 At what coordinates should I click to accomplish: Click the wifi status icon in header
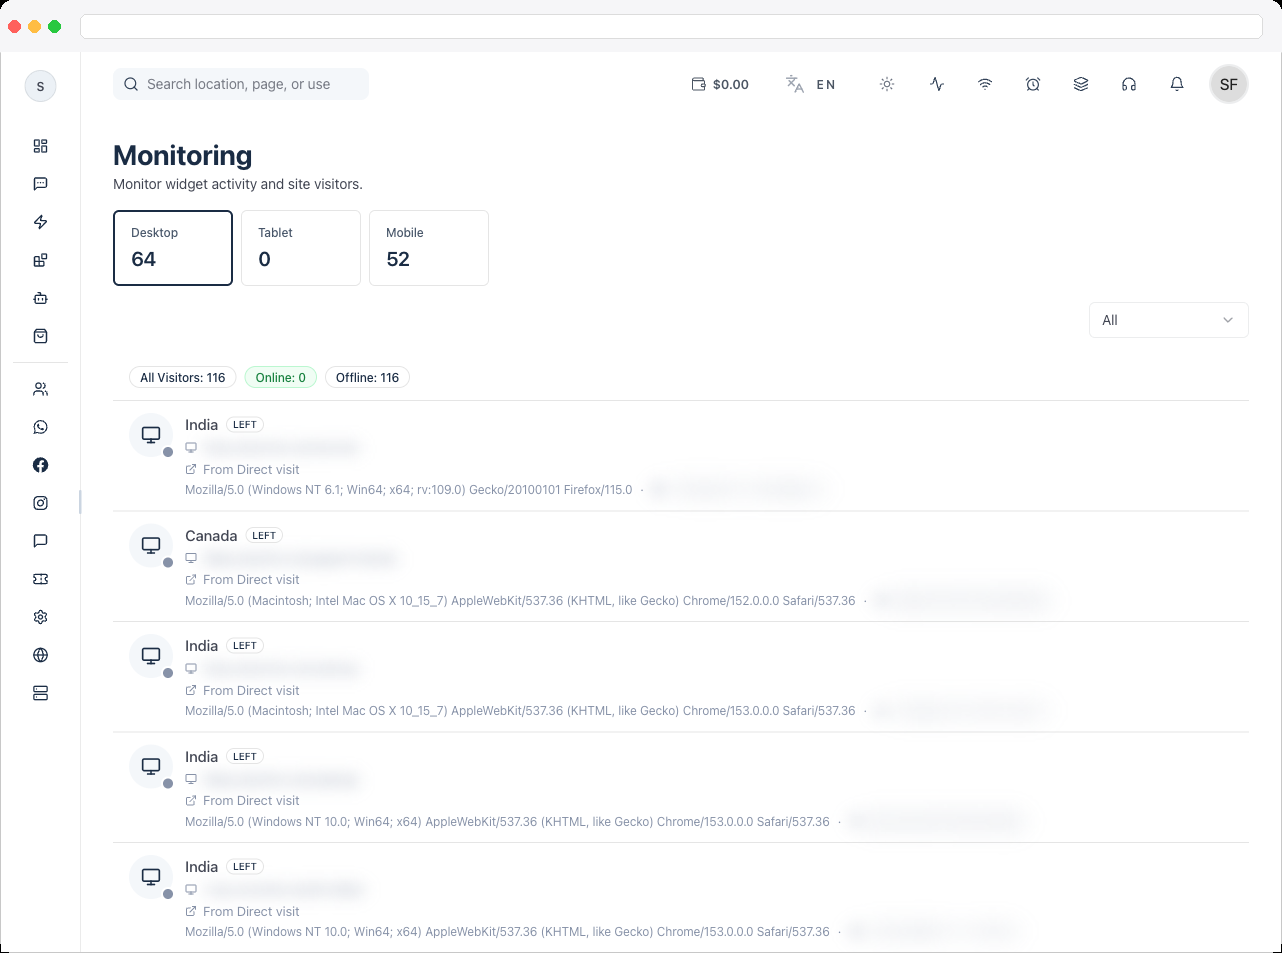point(985,84)
